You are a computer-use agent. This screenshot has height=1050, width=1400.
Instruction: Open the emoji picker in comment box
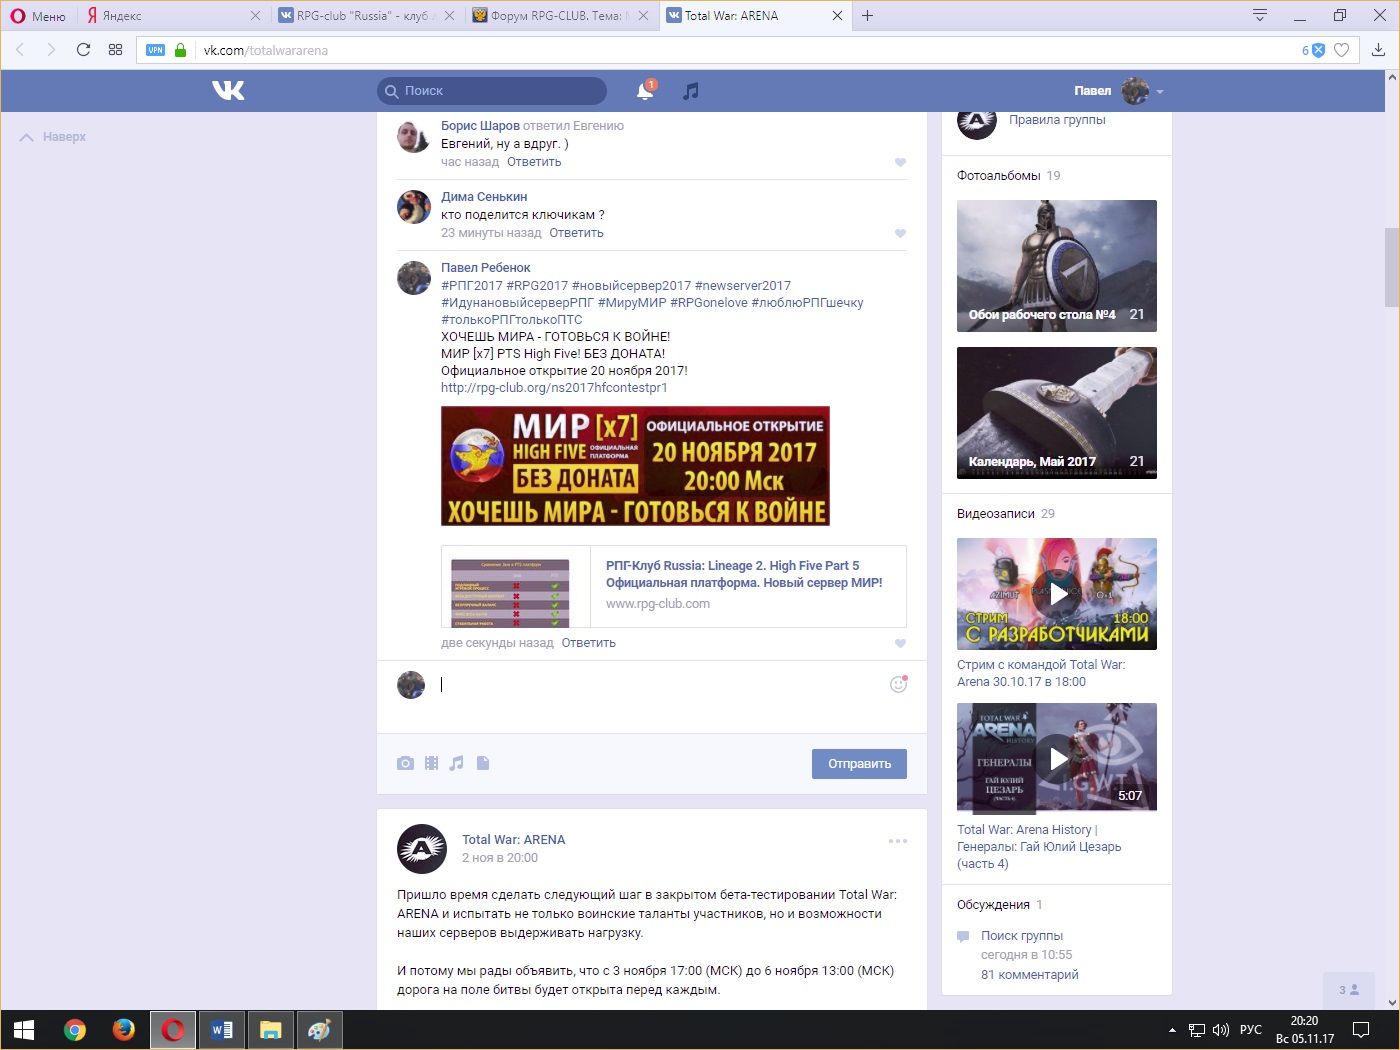898,684
